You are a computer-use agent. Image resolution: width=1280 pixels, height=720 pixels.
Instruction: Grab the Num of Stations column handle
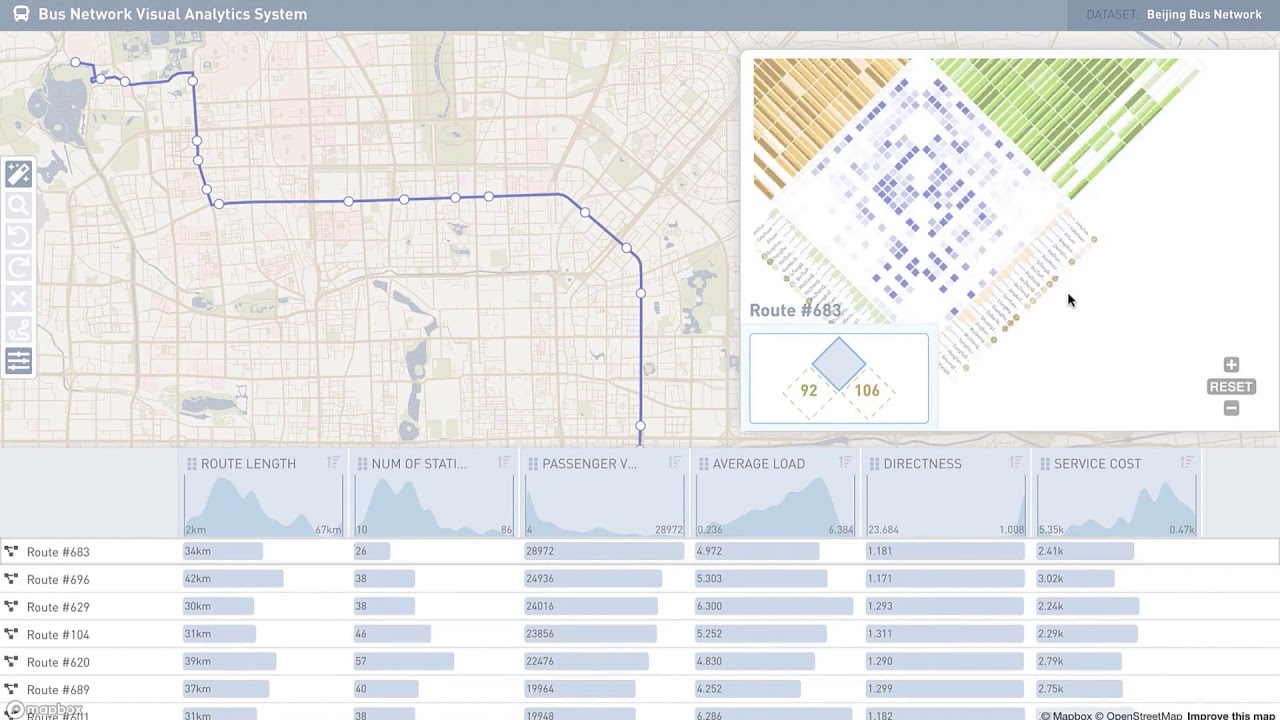pyautogui.click(x=362, y=464)
